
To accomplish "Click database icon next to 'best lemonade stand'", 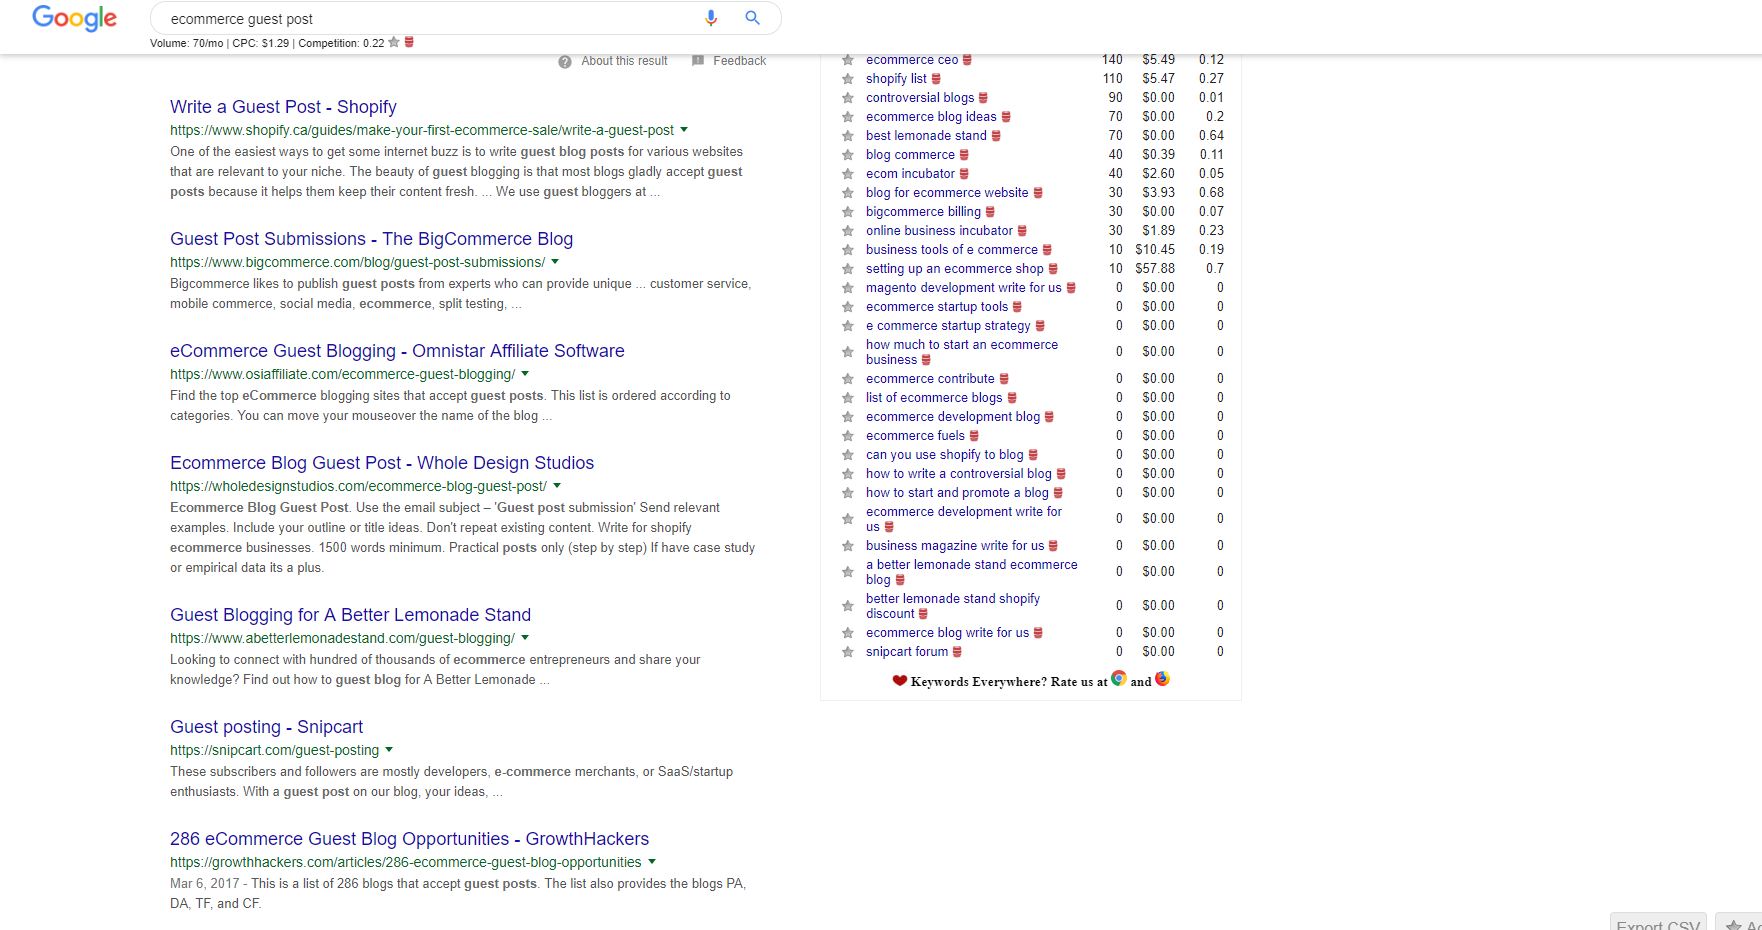I will coord(996,136).
